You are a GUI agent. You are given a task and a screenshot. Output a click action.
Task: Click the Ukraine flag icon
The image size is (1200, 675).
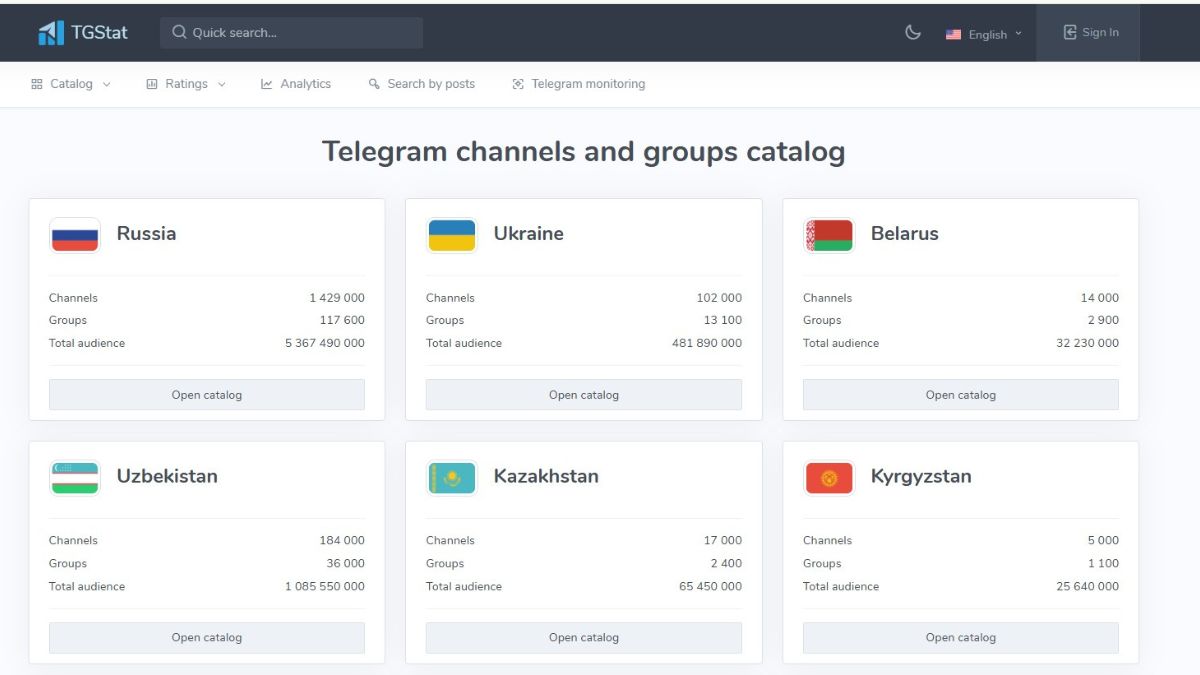(x=452, y=235)
